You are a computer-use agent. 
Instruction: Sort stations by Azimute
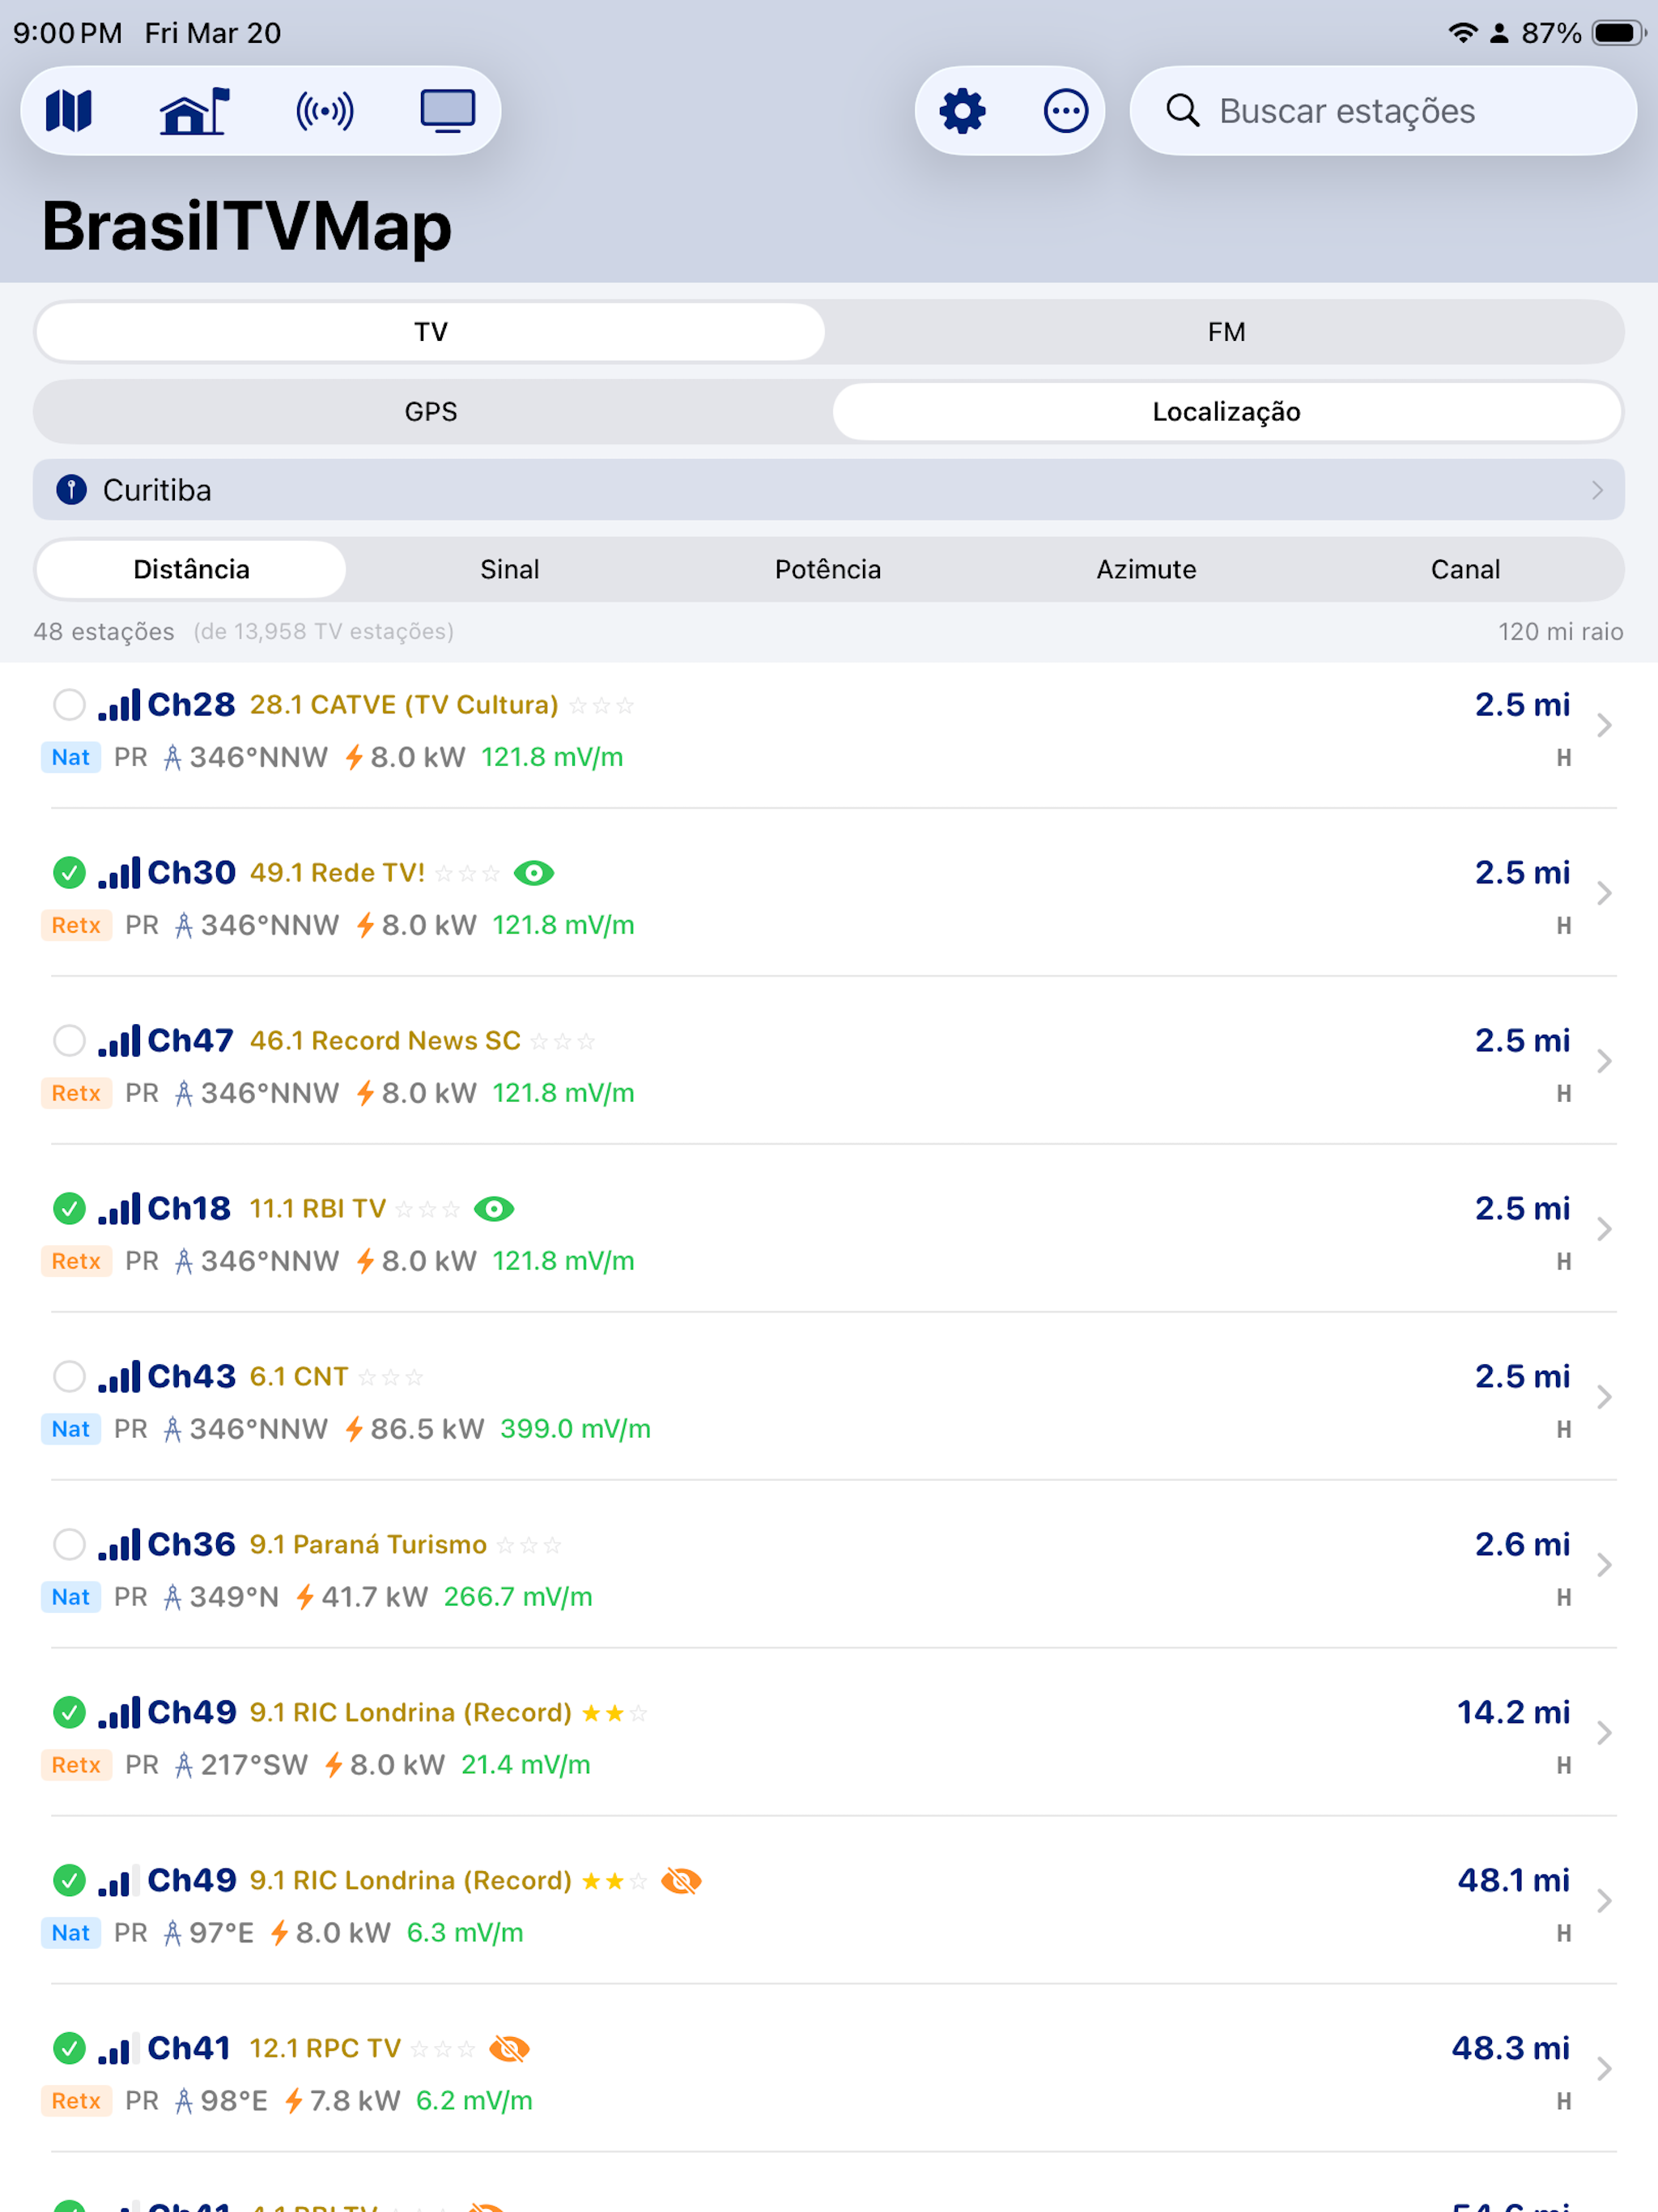point(1146,570)
